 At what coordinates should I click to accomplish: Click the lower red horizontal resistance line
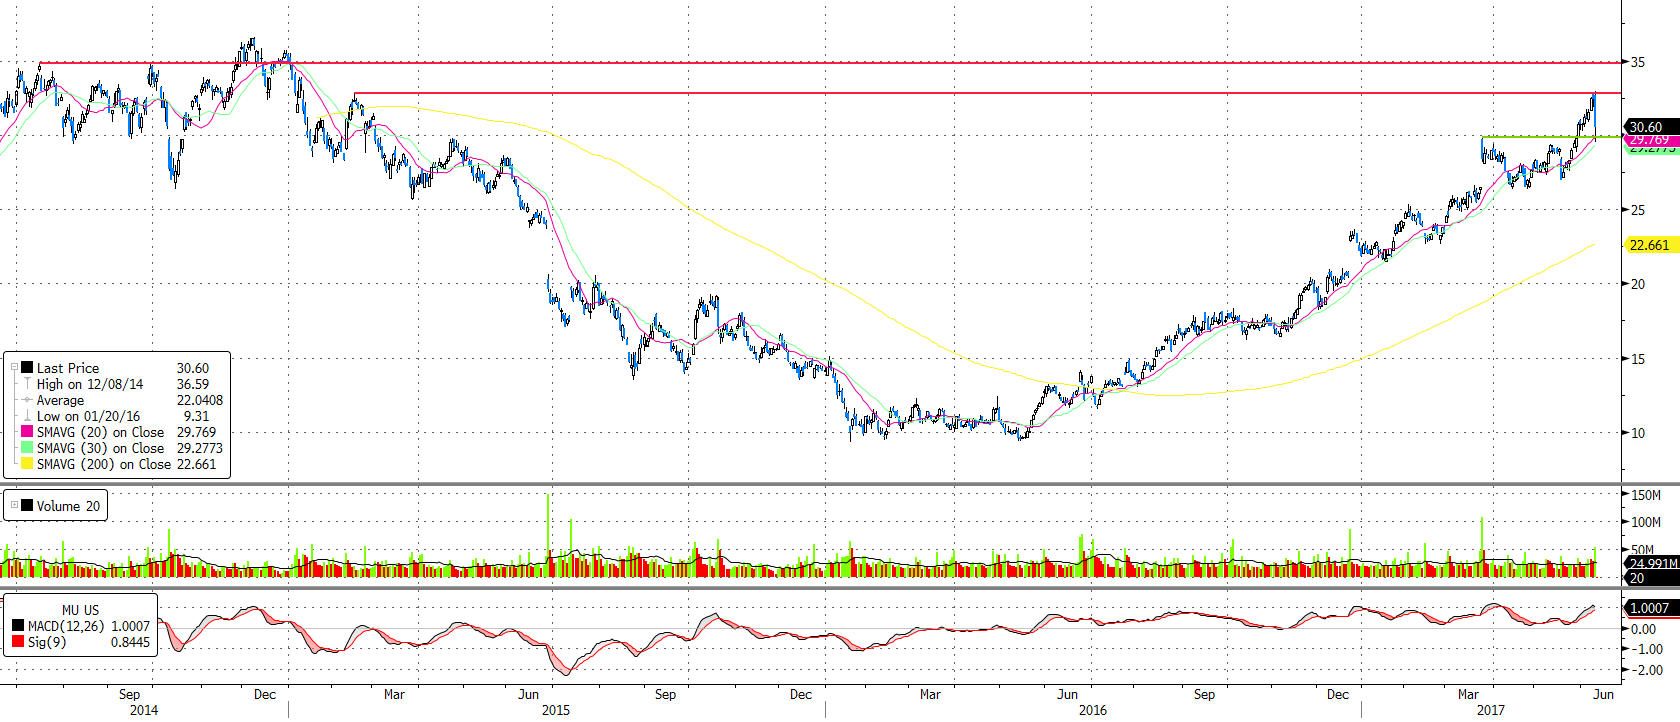click(x=988, y=93)
